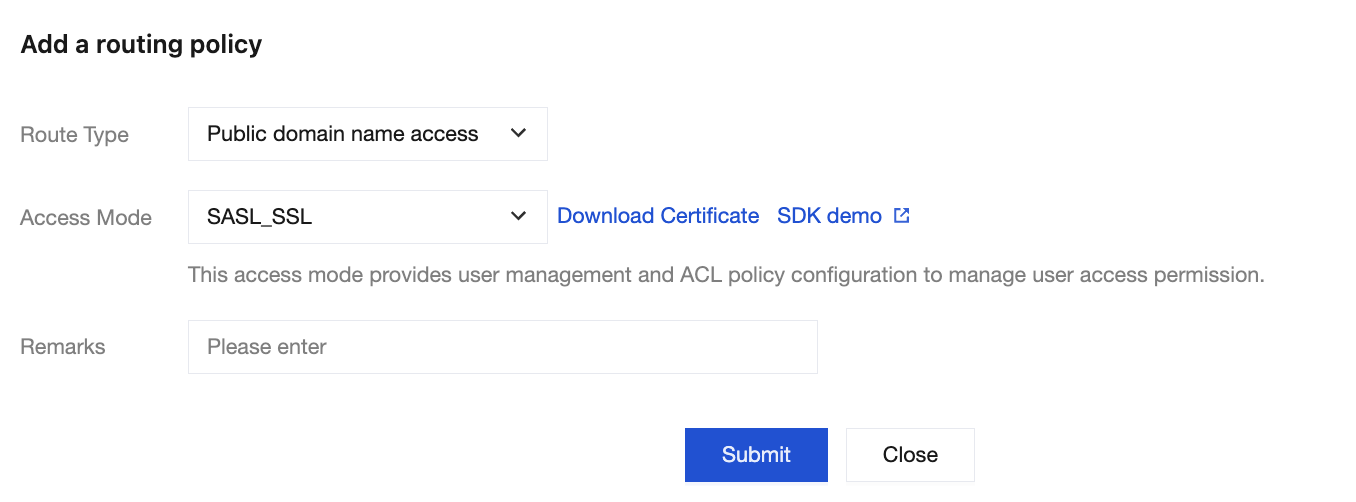
Task: Click the Access Mode chevron arrow
Action: click(x=518, y=216)
